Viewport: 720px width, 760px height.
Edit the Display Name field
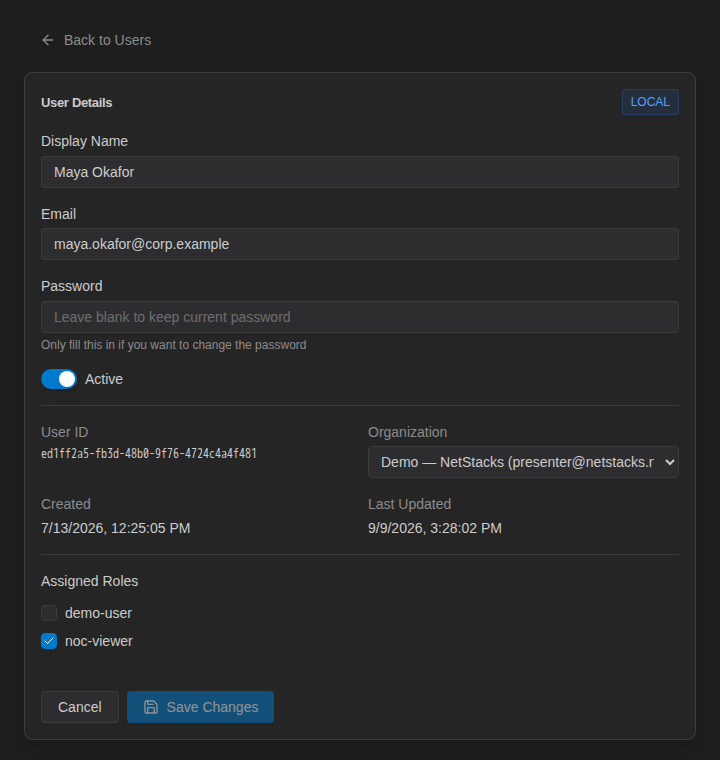360,172
